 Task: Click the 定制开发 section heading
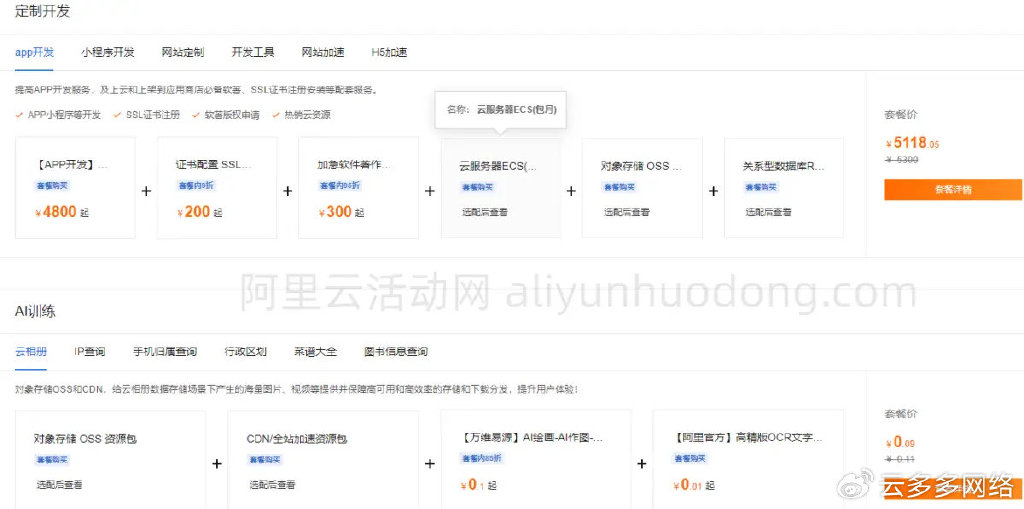[x=42, y=11]
